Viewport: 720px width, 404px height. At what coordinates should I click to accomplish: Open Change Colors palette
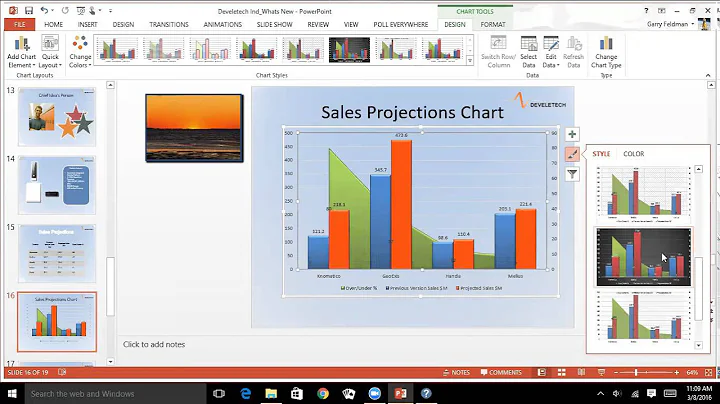80,52
